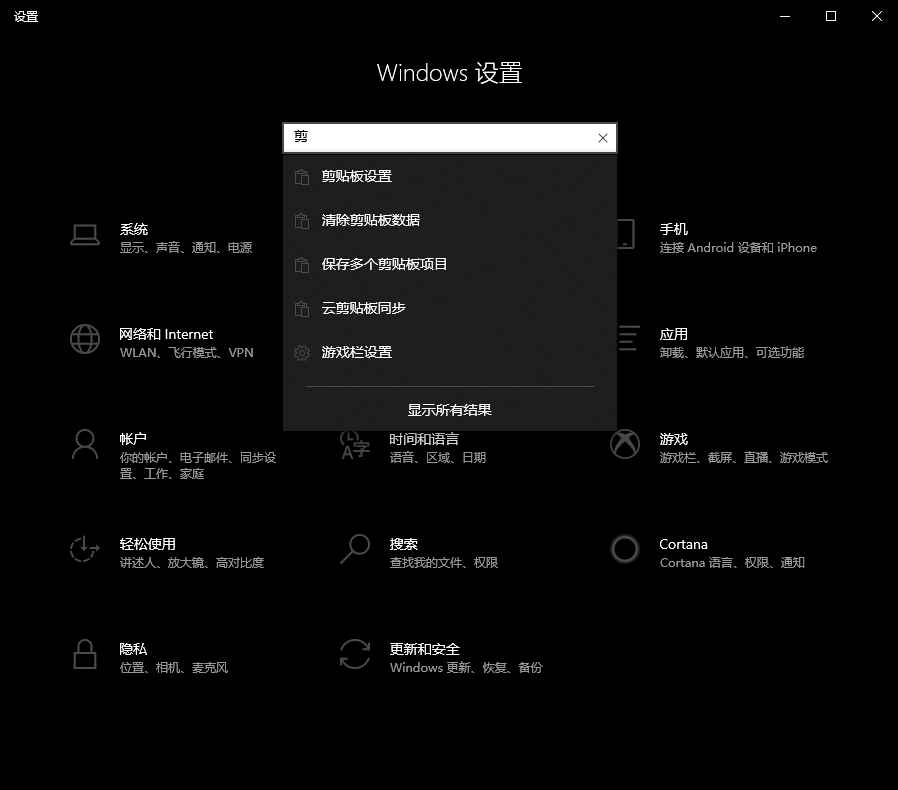The image size is (898, 790).
Task: Show all results via 显示所有结果
Action: click(450, 410)
